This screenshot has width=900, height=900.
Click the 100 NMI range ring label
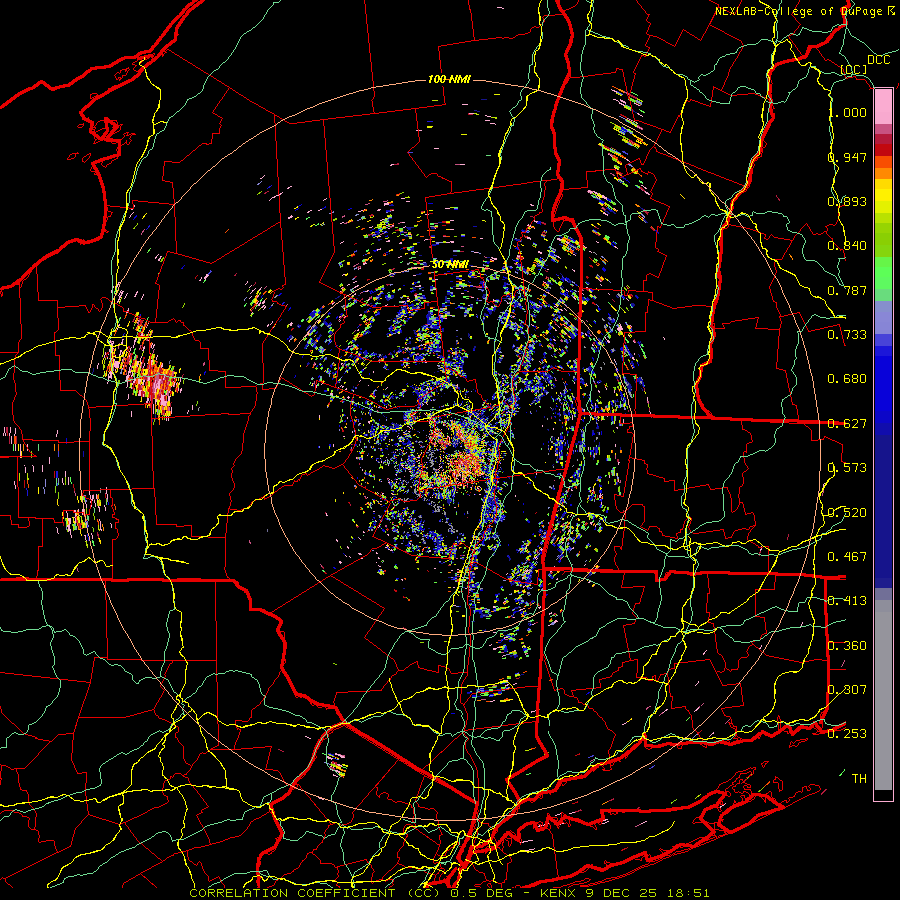(x=449, y=79)
